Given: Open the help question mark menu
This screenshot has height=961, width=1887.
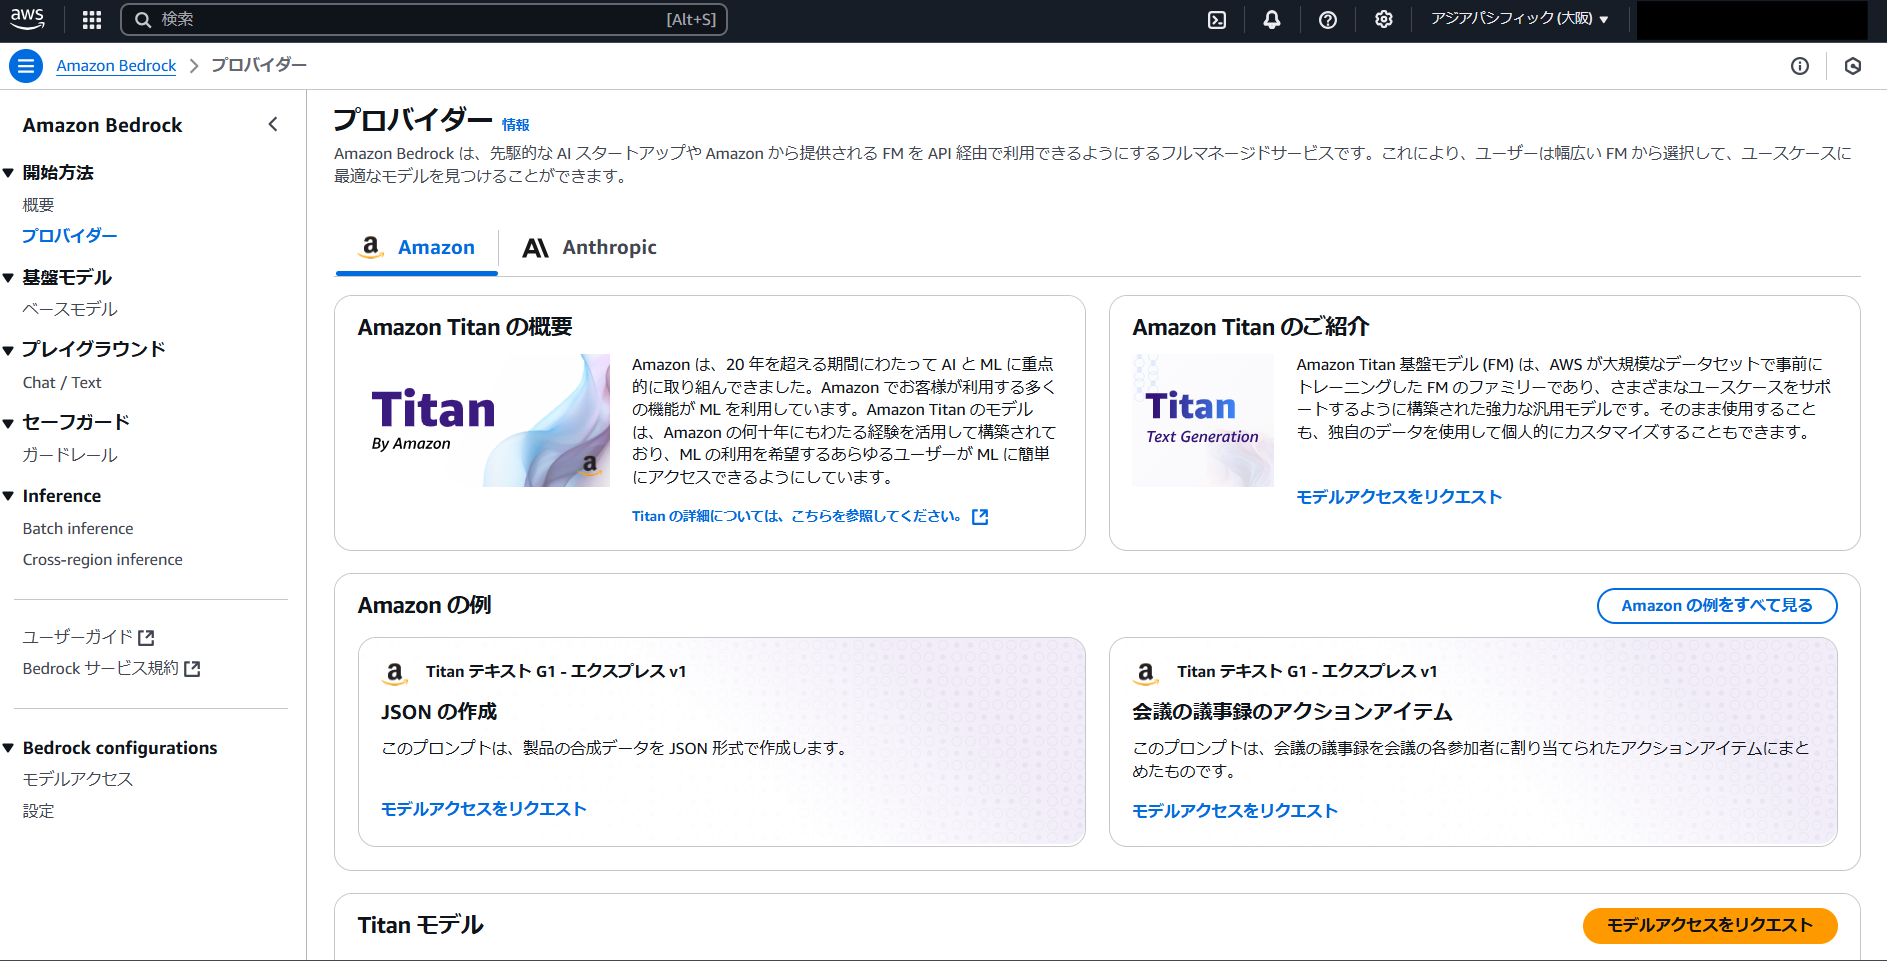Looking at the screenshot, I should [x=1328, y=20].
